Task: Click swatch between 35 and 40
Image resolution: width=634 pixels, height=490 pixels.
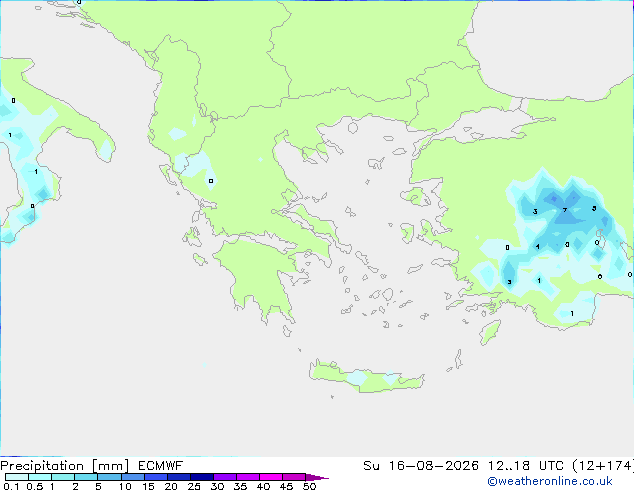Action: pos(248,477)
